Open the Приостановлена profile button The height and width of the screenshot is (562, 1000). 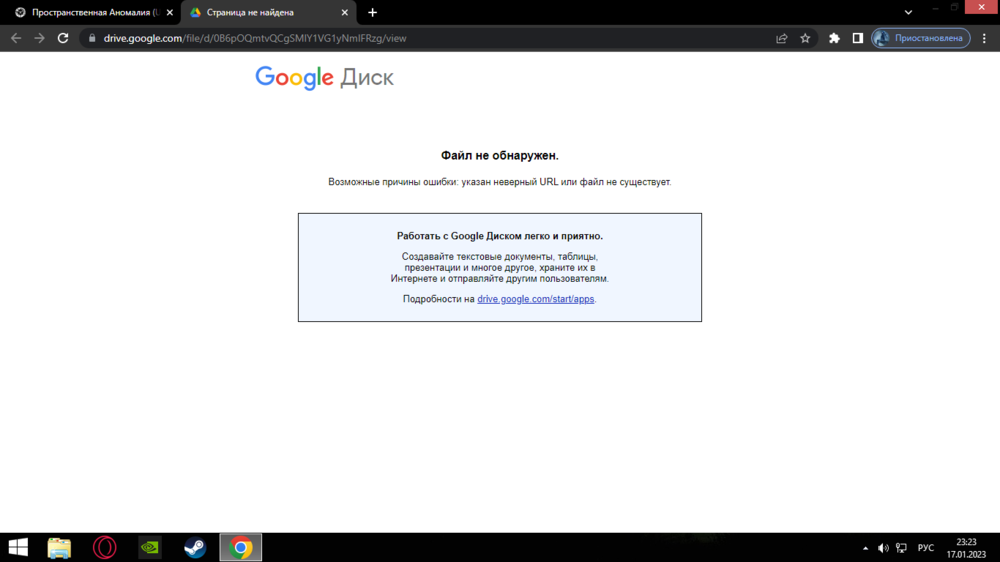coord(921,38)
